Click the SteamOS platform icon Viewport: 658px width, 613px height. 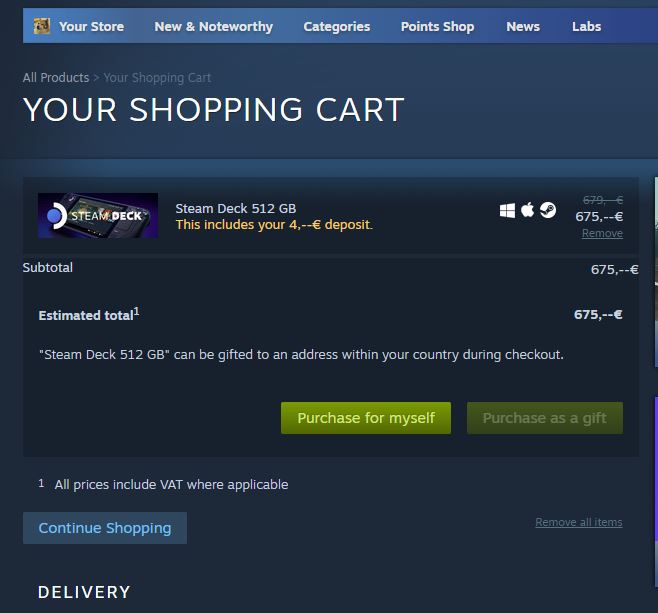click(x=548, y=210)
